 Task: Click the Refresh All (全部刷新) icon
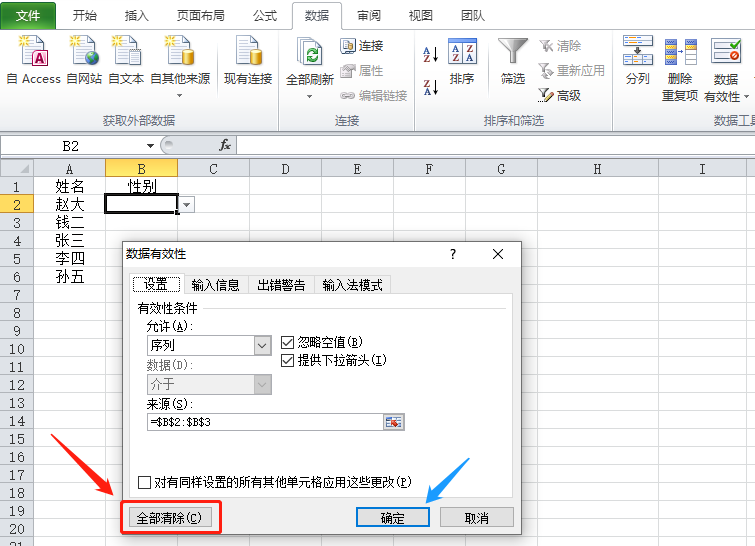[309, 52]
